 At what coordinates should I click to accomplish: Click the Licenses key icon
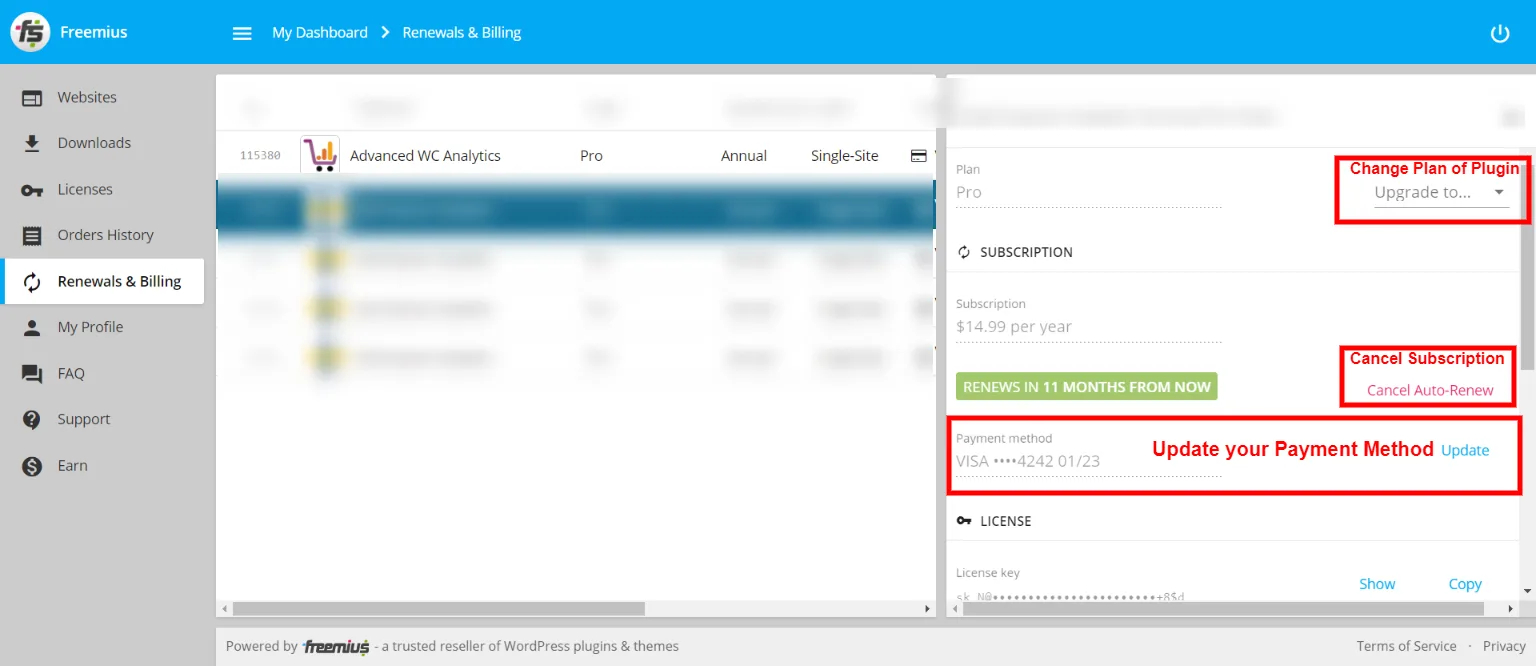coord(32,190)
